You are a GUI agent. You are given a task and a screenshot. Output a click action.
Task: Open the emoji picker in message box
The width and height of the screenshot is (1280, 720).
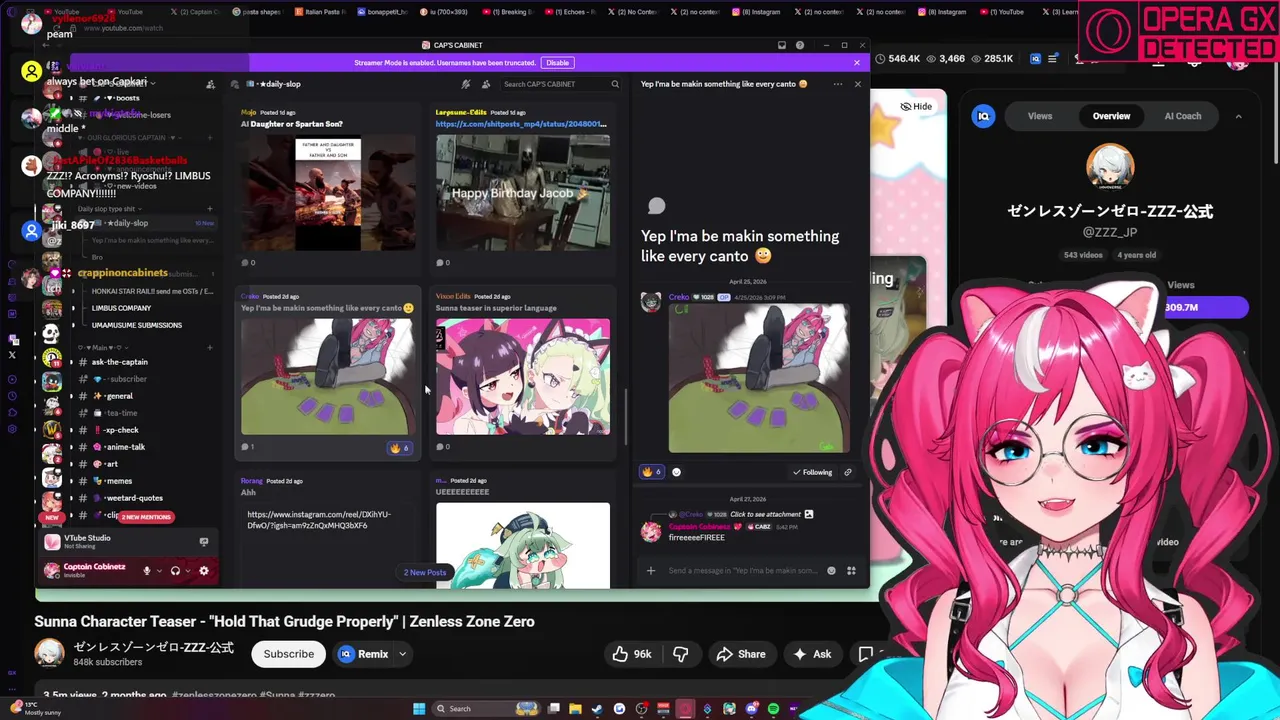[x=831, y=571]
